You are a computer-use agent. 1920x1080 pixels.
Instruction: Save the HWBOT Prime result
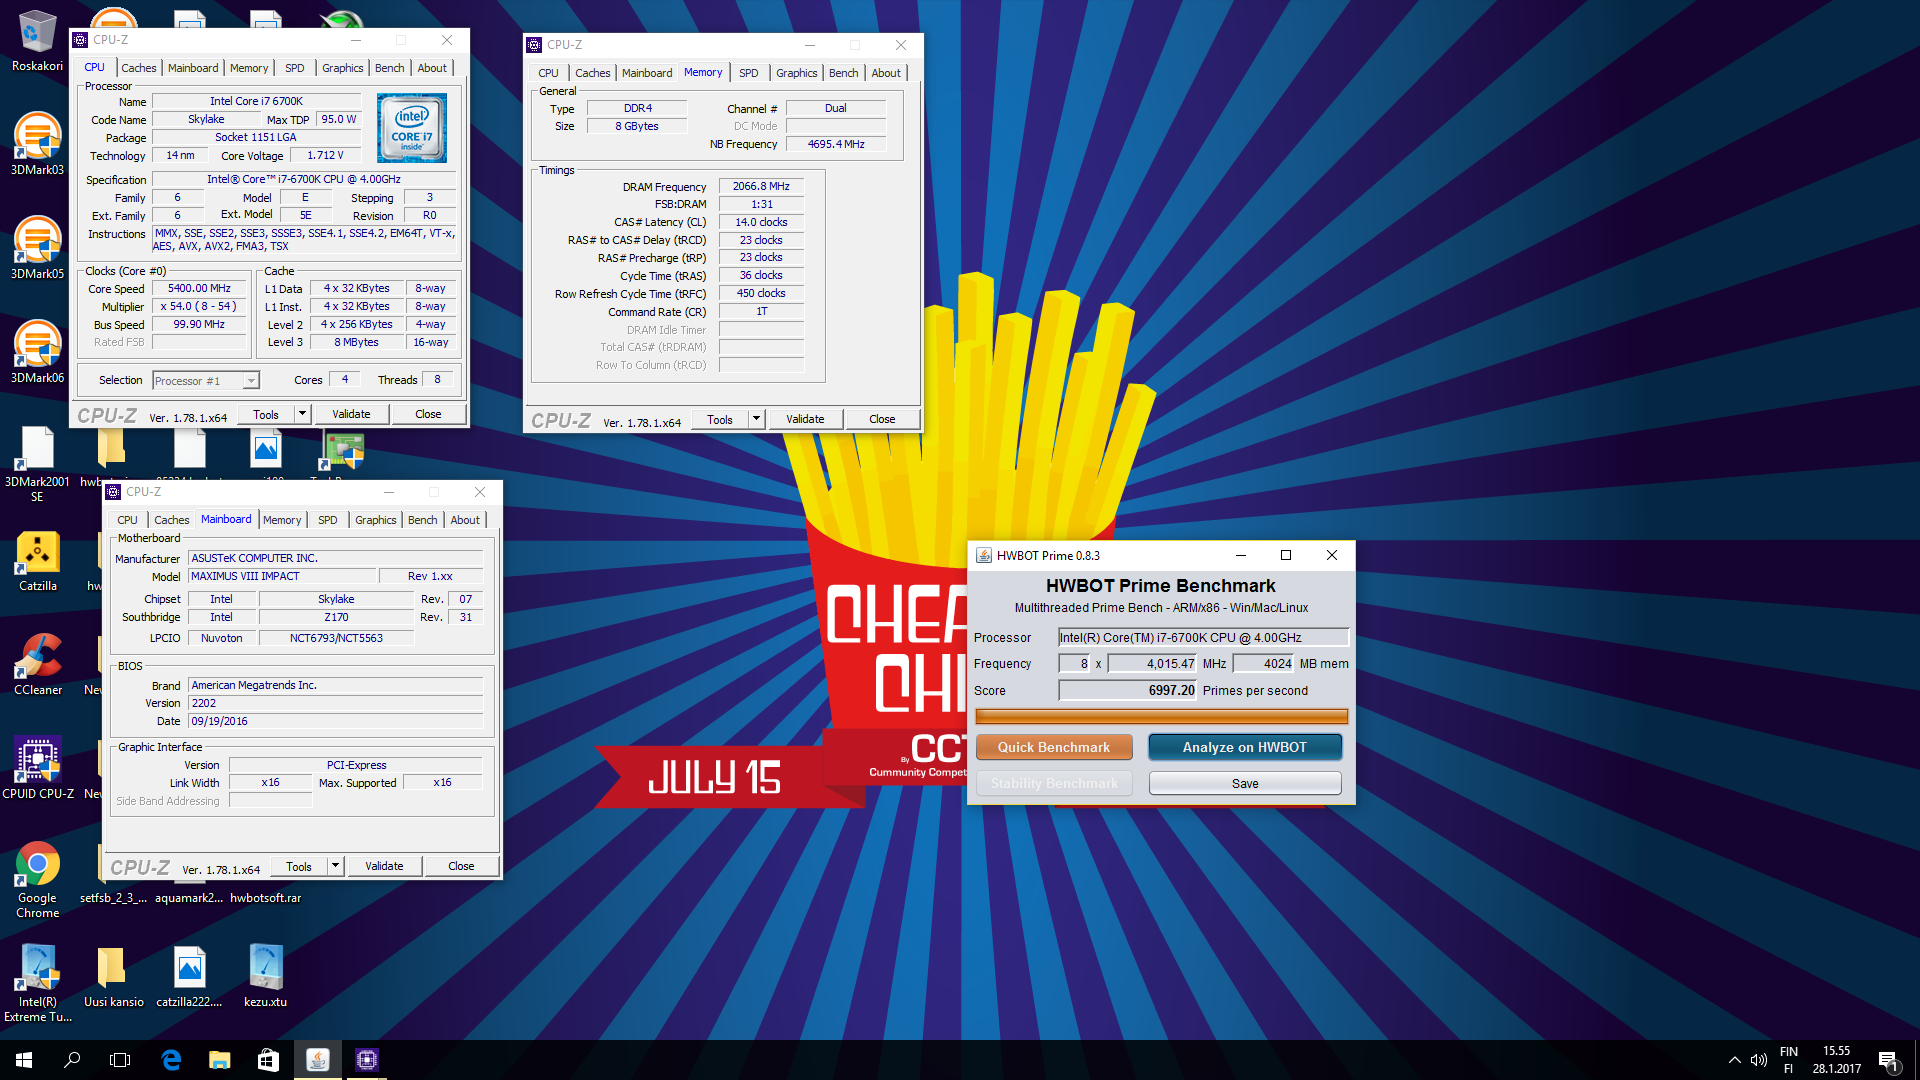click(x=1245, y=783)
